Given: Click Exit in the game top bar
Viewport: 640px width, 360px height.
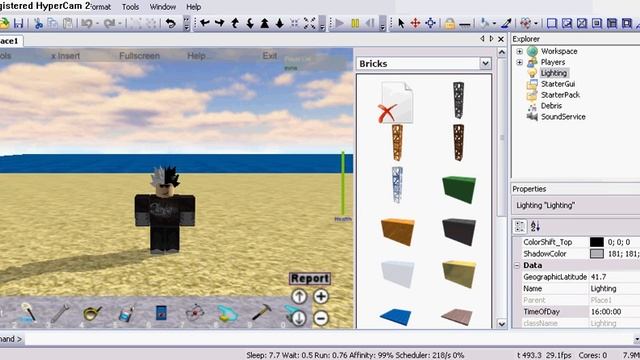Looking at the screenshot, I should click(270, 56).
